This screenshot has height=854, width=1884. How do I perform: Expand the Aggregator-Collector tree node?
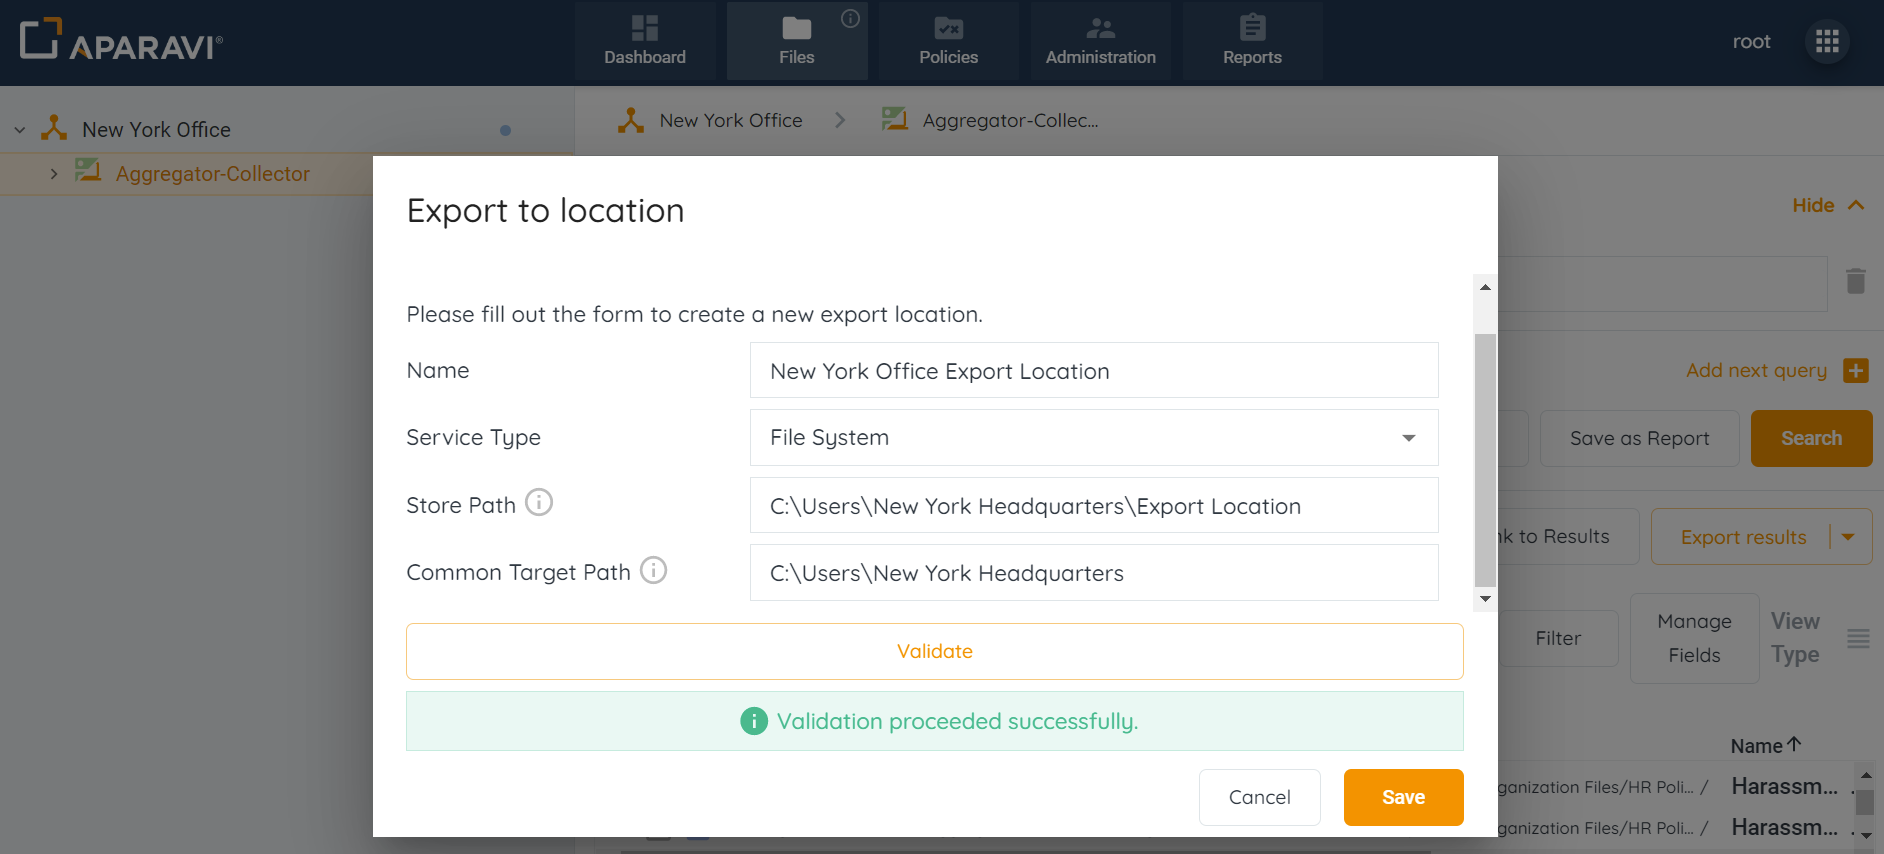54,174
